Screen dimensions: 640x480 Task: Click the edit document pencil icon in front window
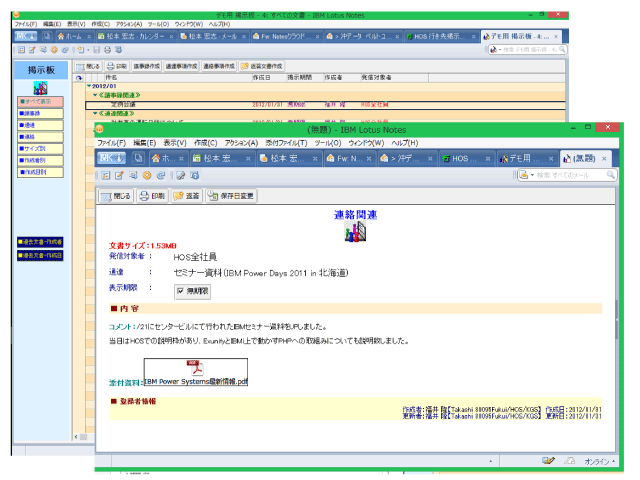point(119,176)
